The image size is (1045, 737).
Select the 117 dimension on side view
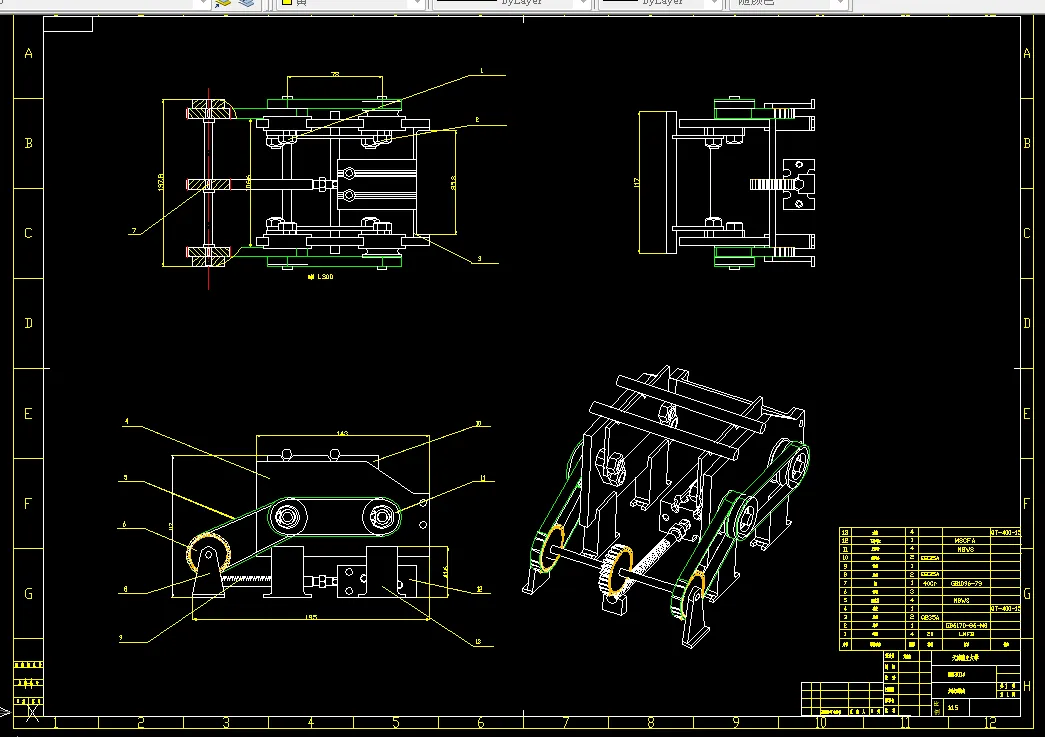(637, 182)
